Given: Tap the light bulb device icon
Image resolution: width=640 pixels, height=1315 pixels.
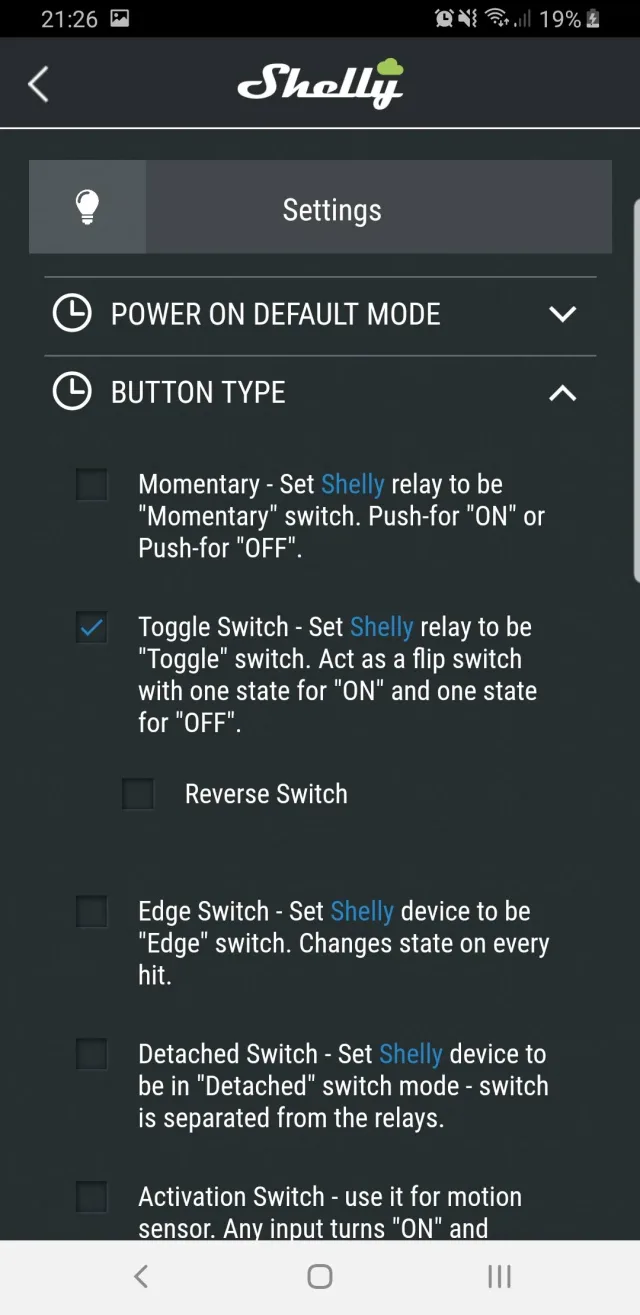Looking at the screenshot, I should coord(88,207).
